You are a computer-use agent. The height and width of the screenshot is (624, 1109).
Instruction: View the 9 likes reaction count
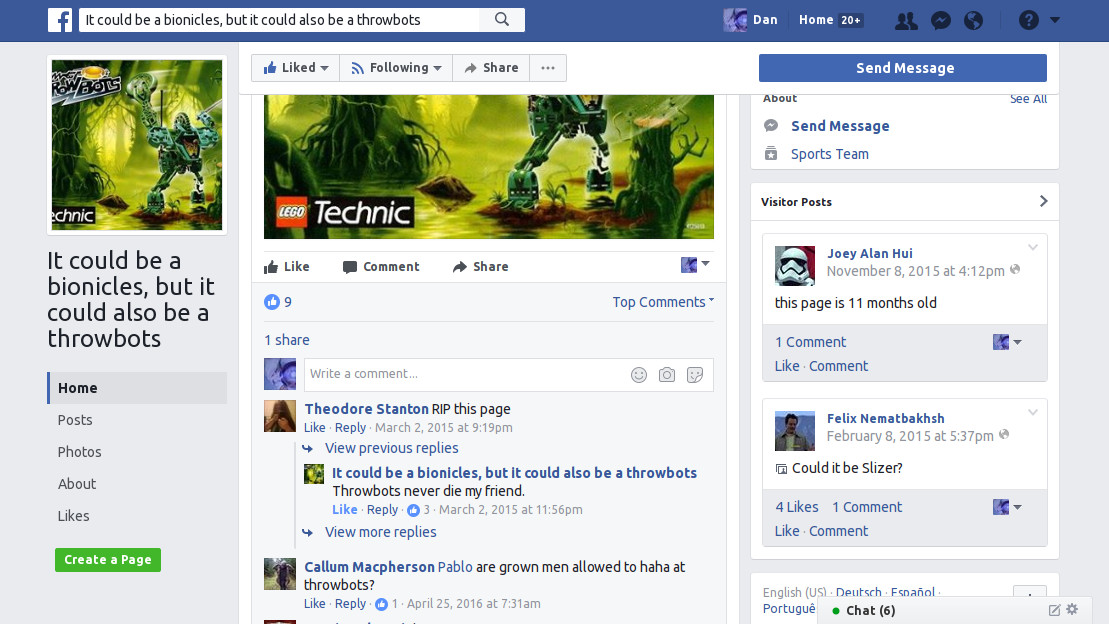278,302
